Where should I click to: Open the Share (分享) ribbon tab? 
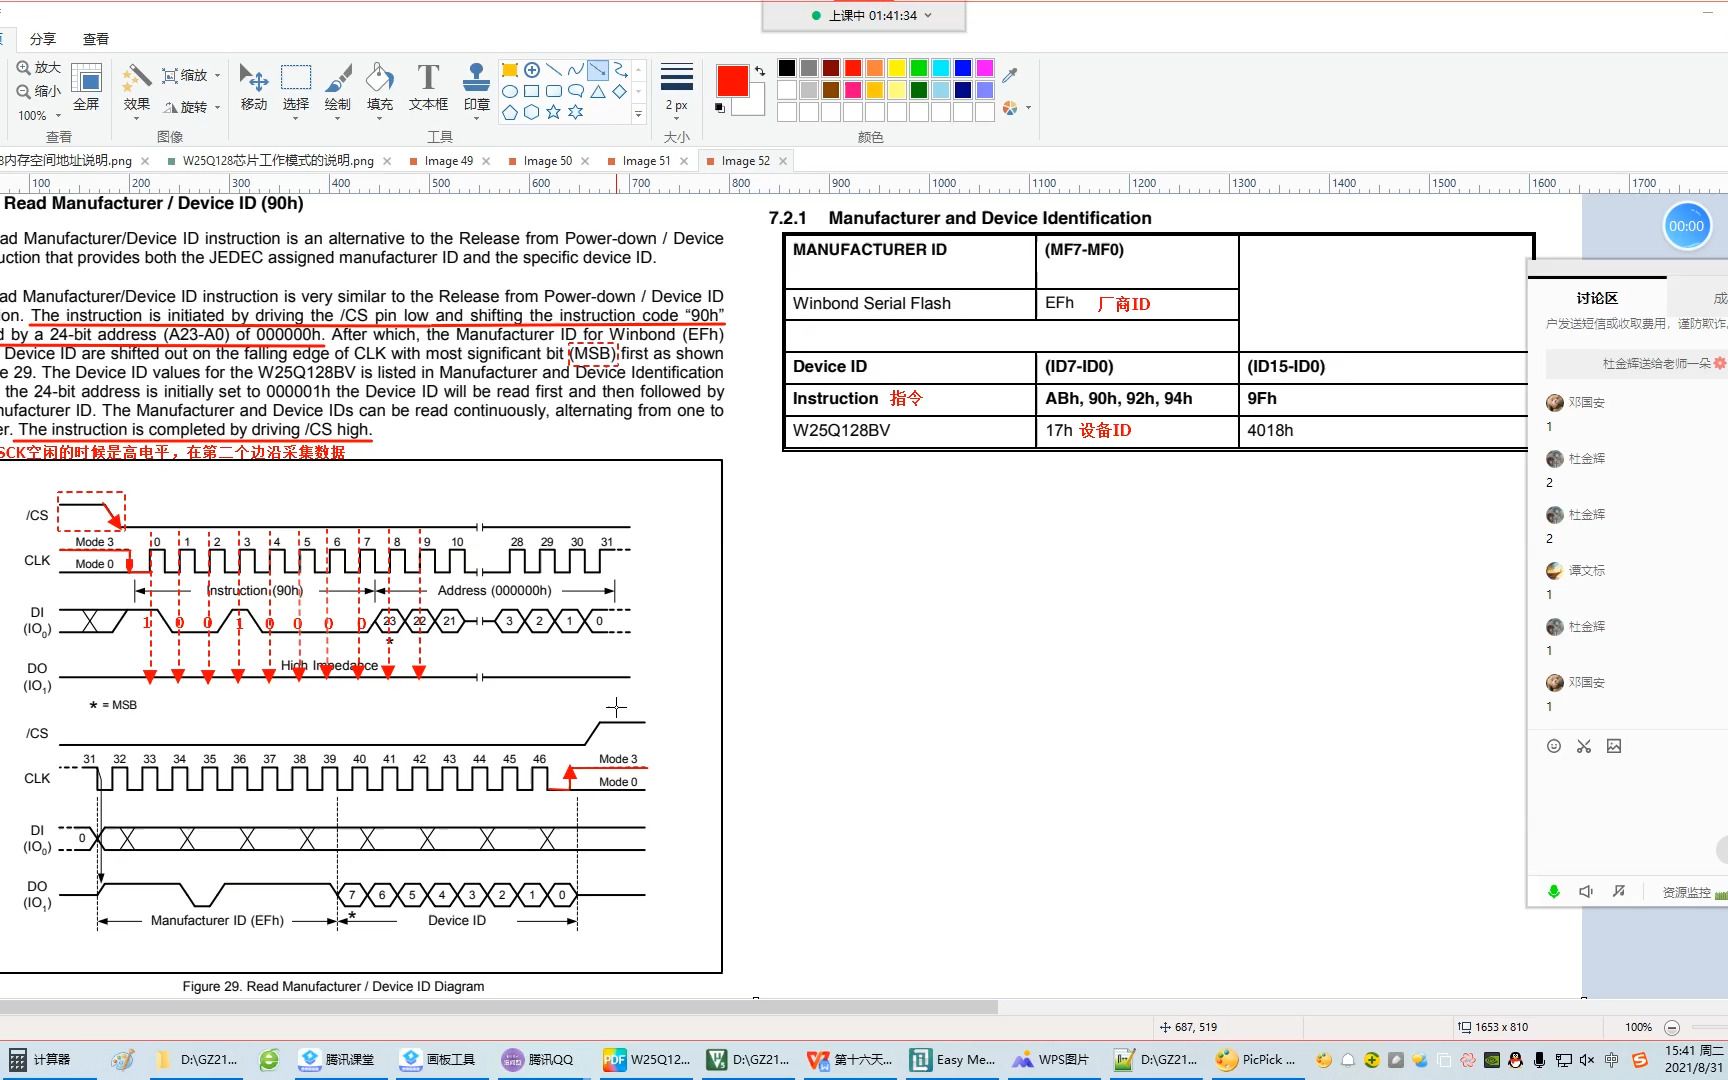click(x=43, y=39)
